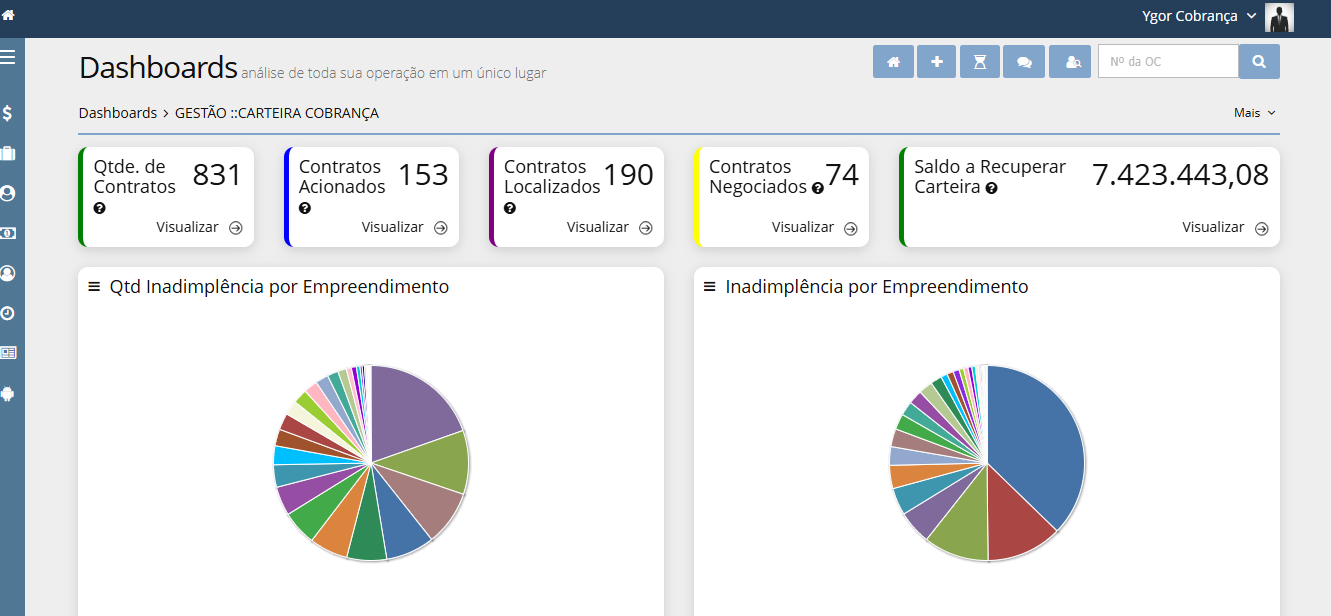Toggle the hamburger sidebar menu
This screenshot has width=1331, height=616.
8,57
